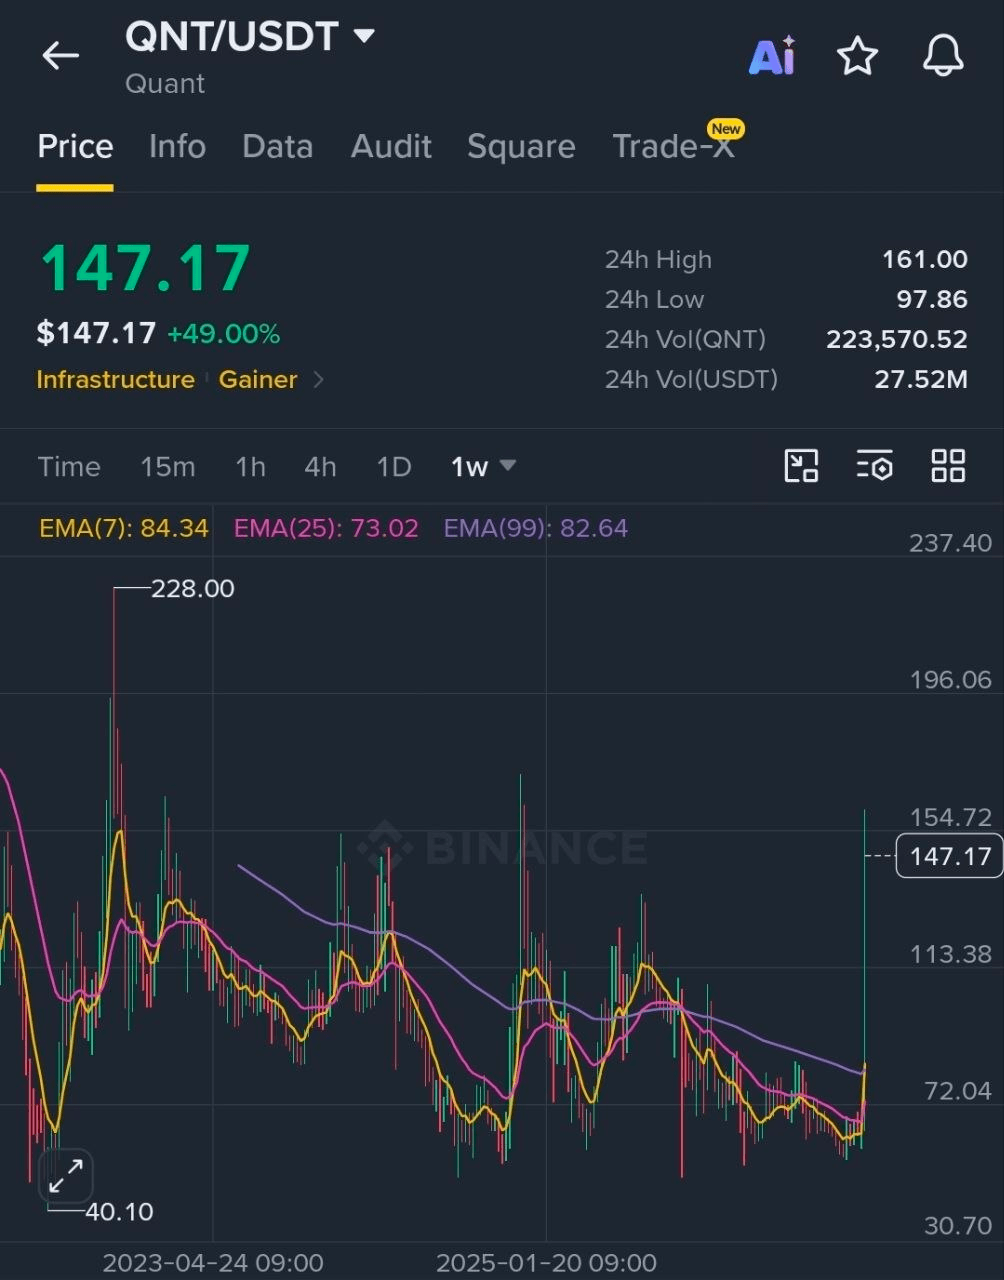
Task: Open the 1w interval dropdown
Action: point(483,467)
